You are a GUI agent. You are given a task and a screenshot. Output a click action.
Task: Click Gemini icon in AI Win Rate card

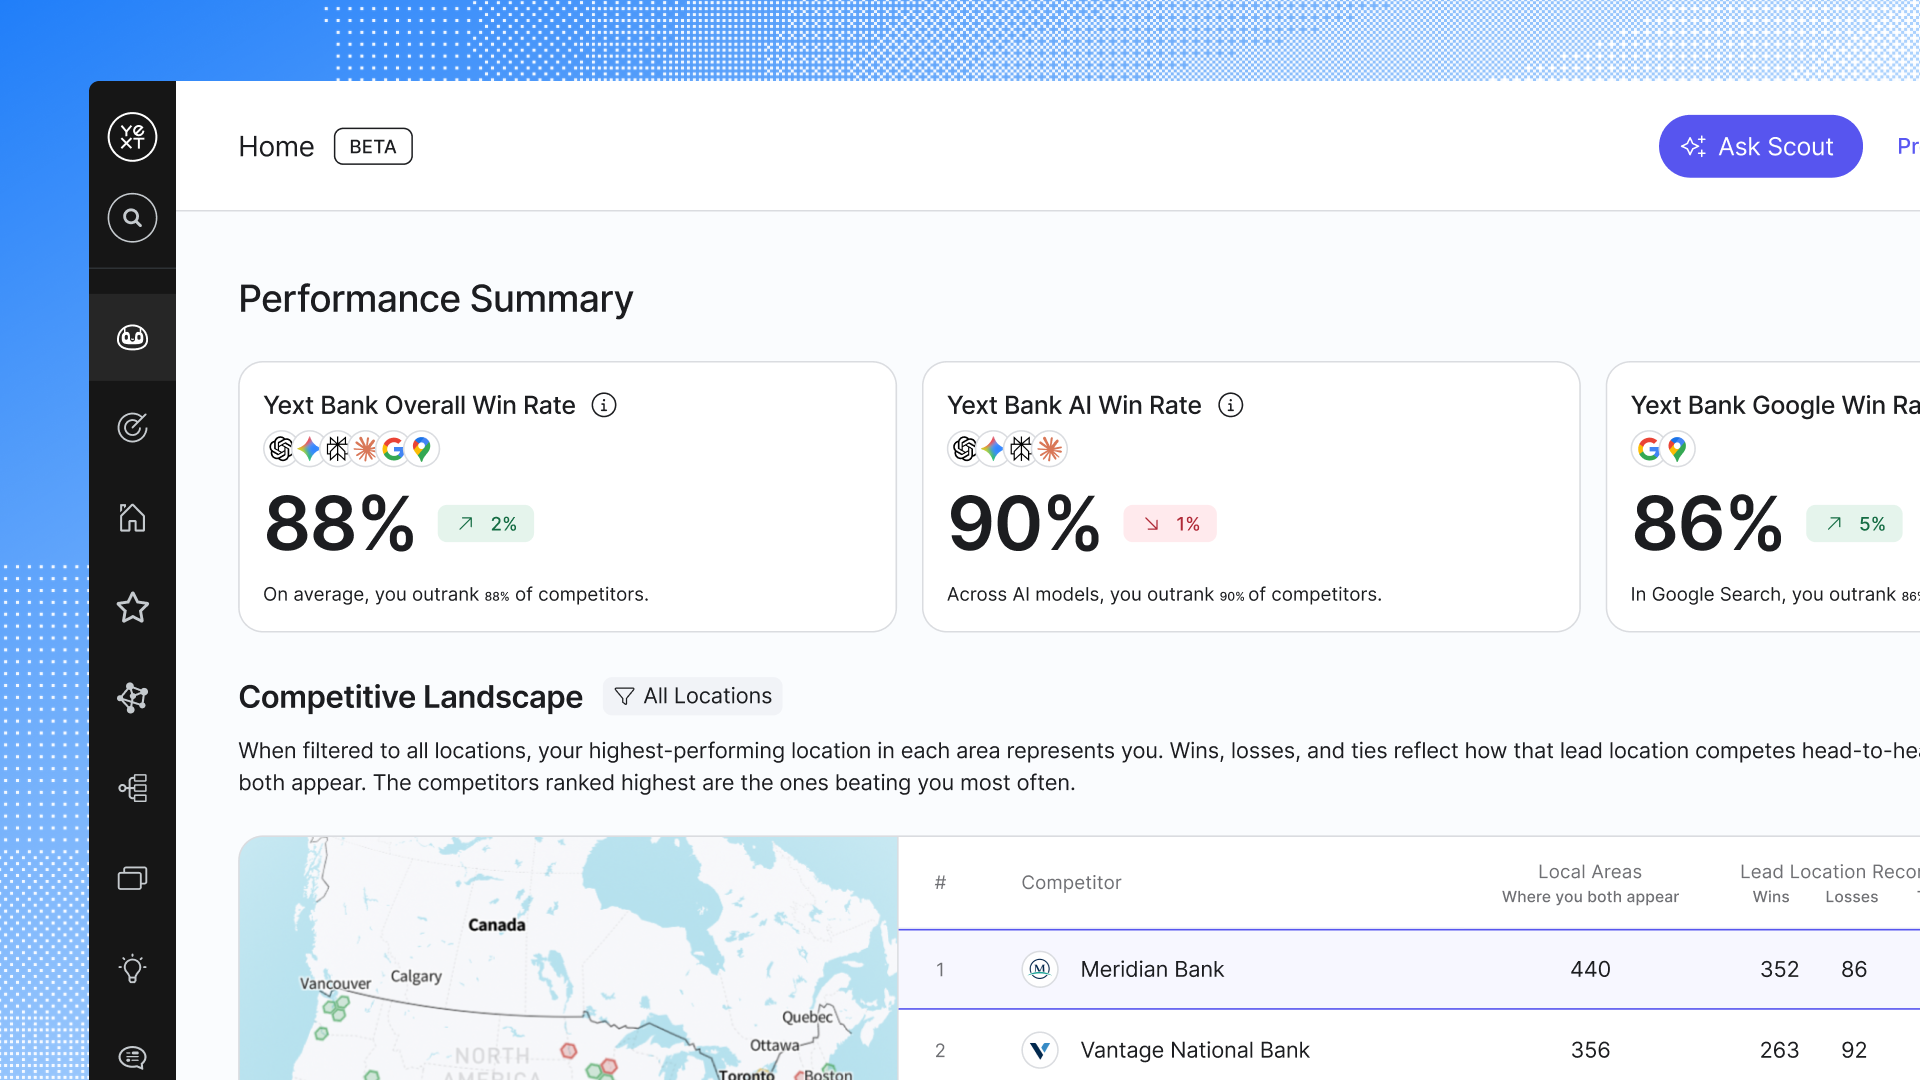(993, 449)
